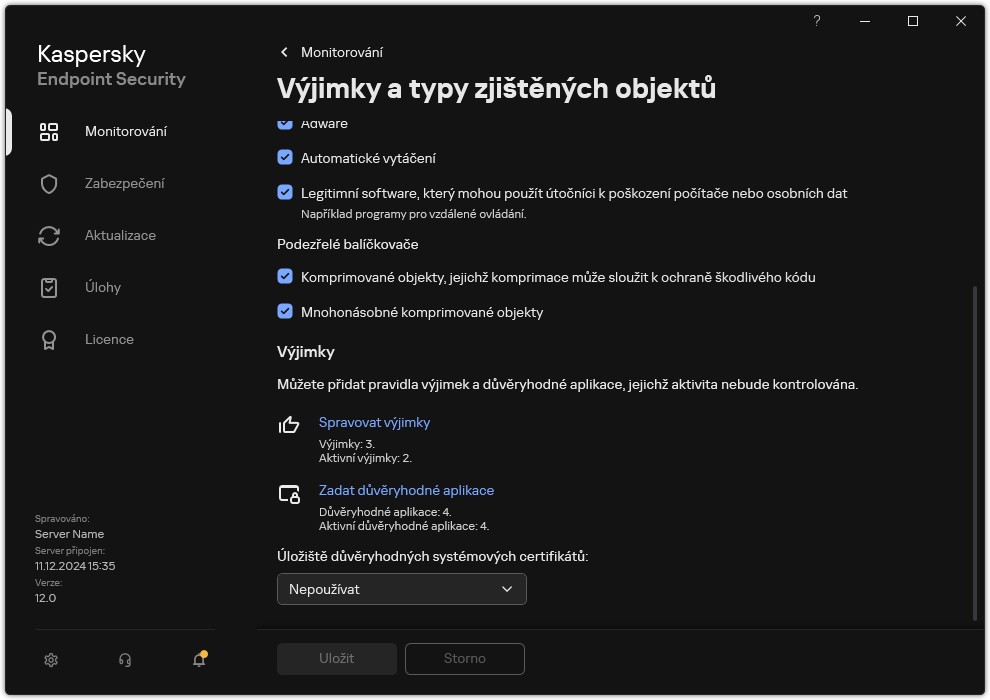Click the vertical scrollbar on the right
990x700 pixels.
[x=974, y=400]
